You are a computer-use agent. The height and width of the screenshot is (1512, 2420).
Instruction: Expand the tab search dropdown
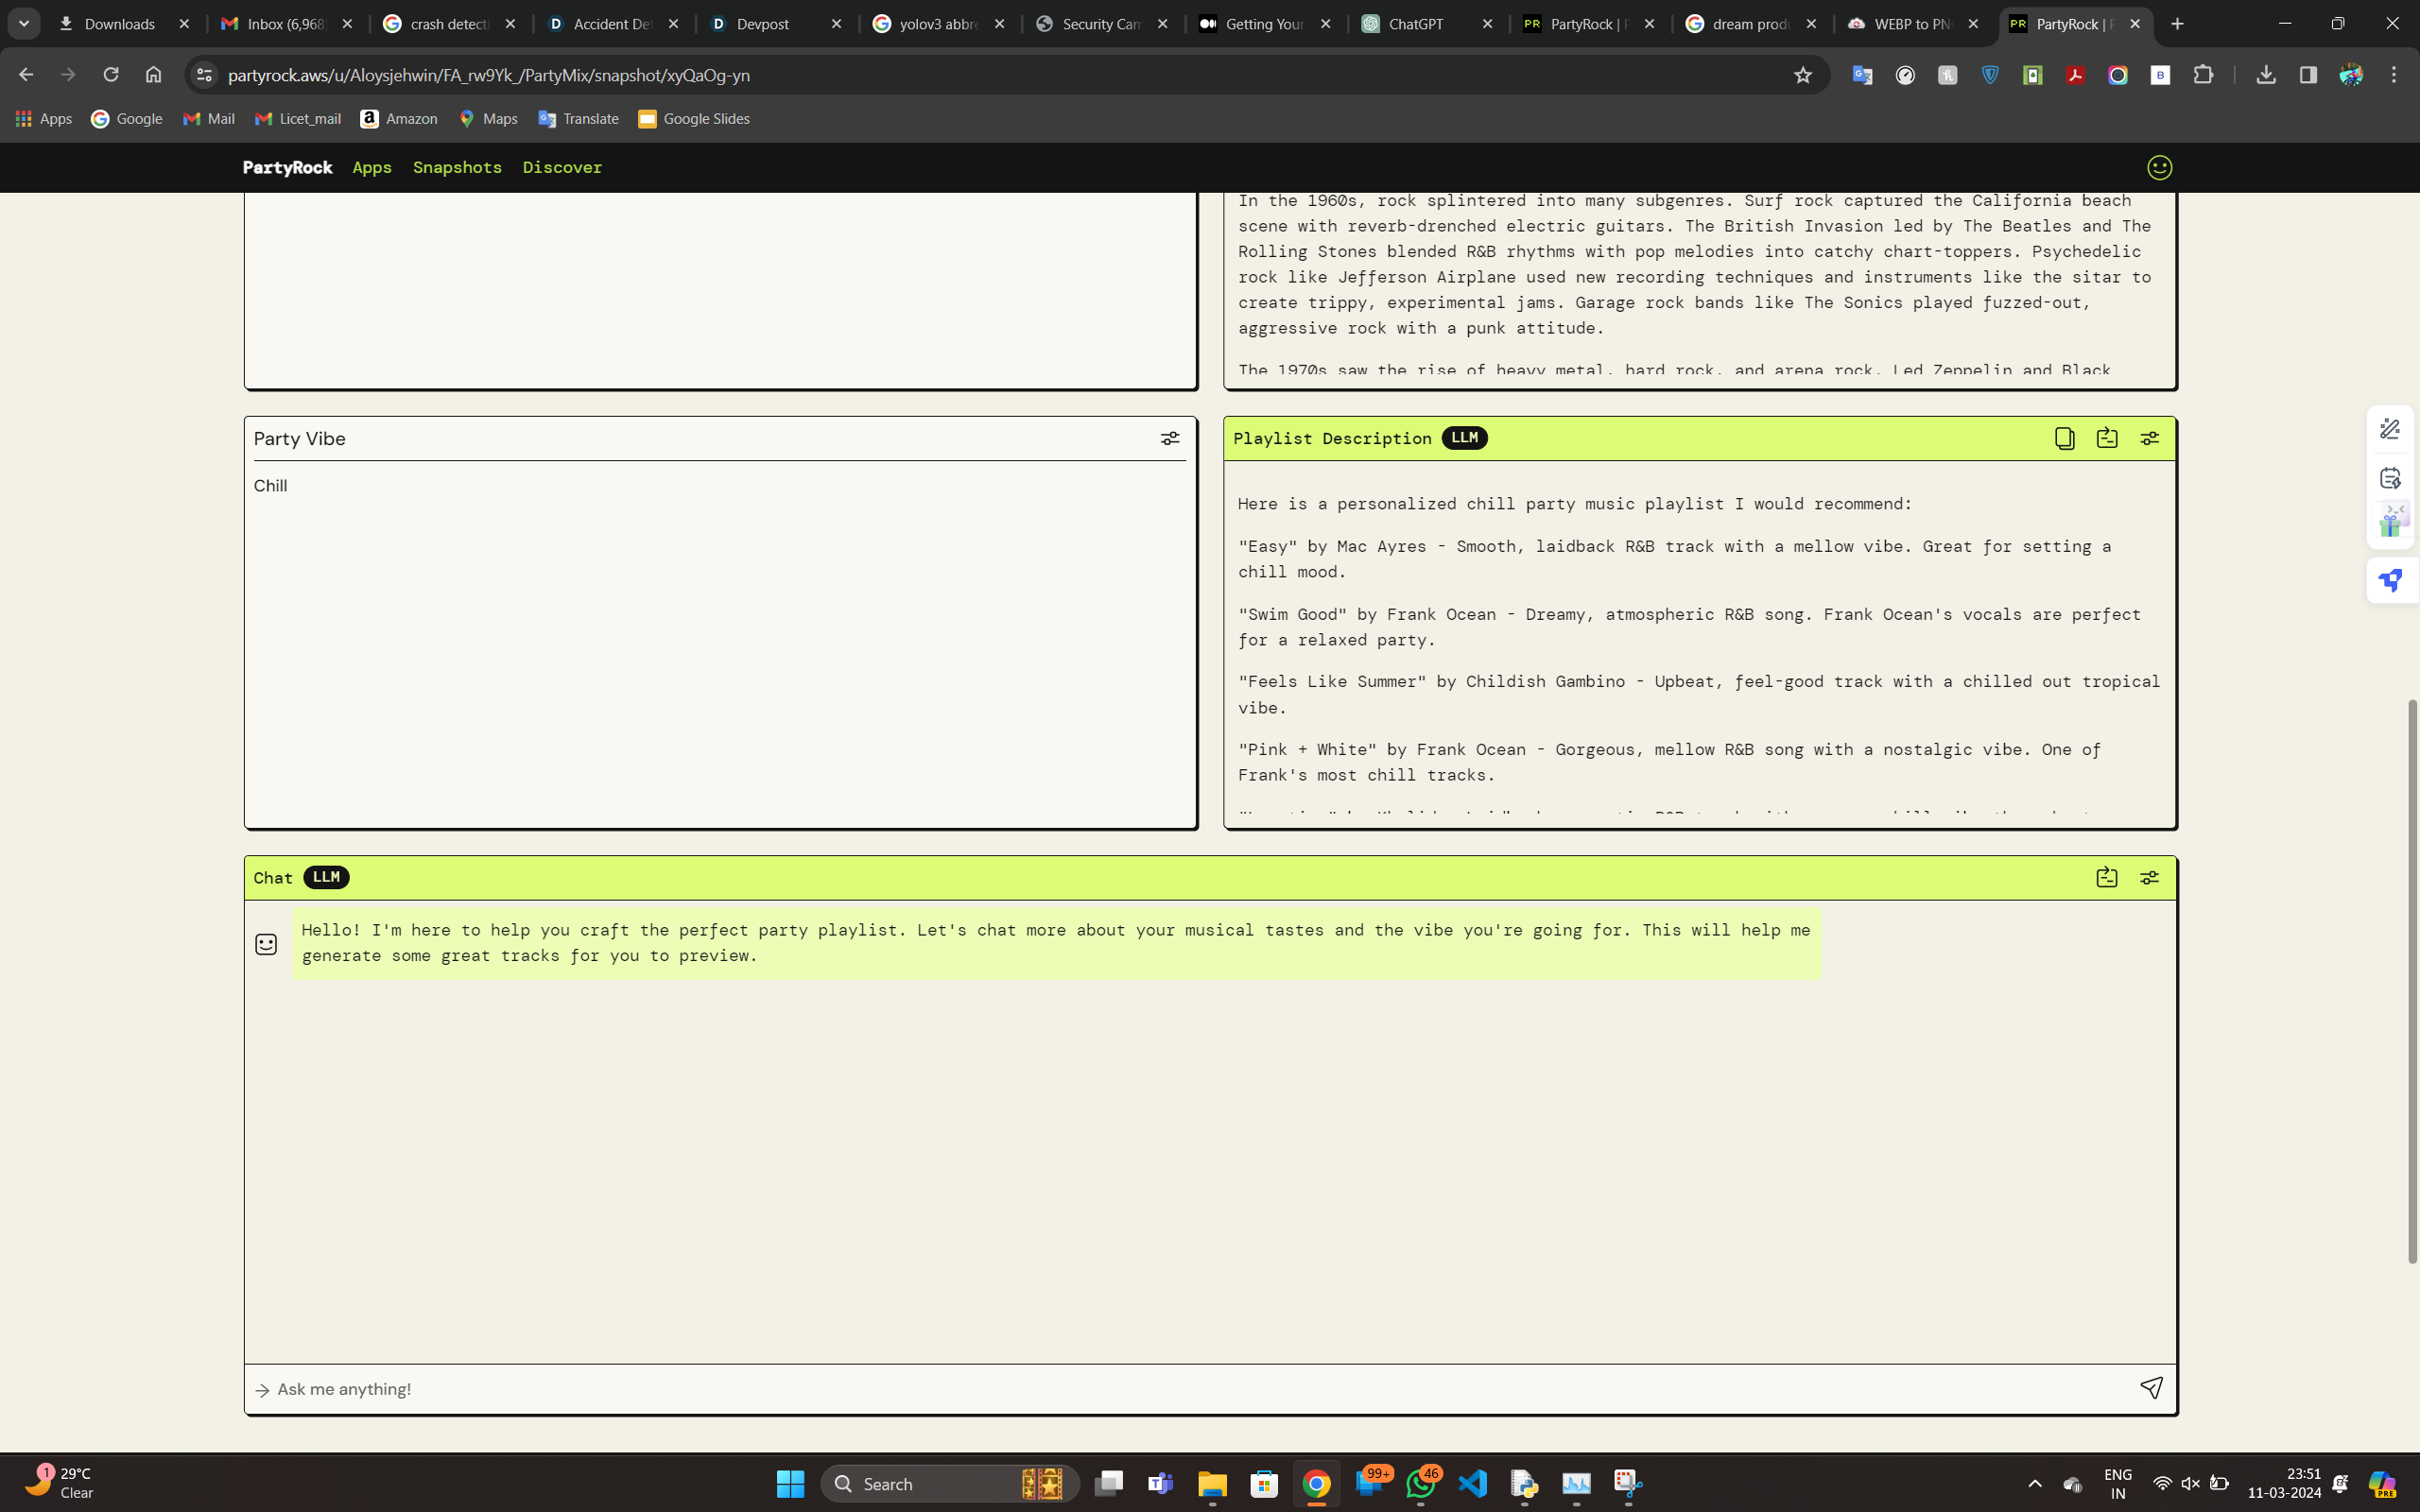pyautogui.click(x=24, y=24)
